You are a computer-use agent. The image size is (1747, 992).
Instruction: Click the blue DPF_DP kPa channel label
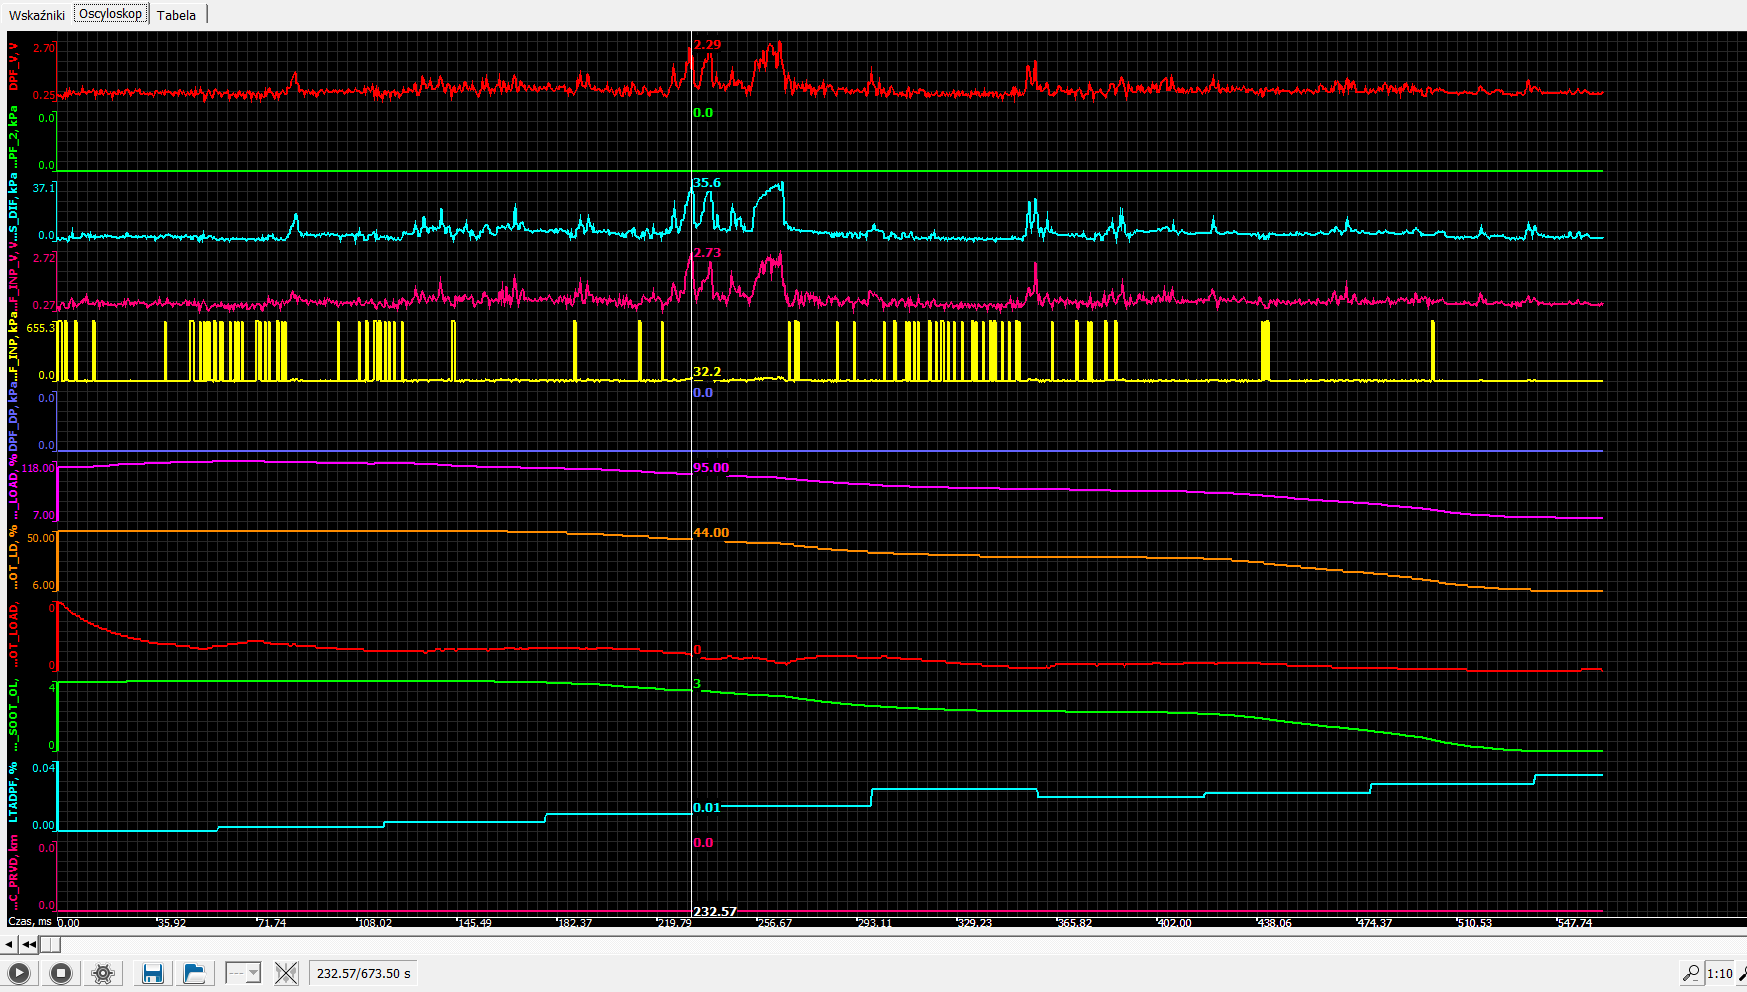coord(14,416)
